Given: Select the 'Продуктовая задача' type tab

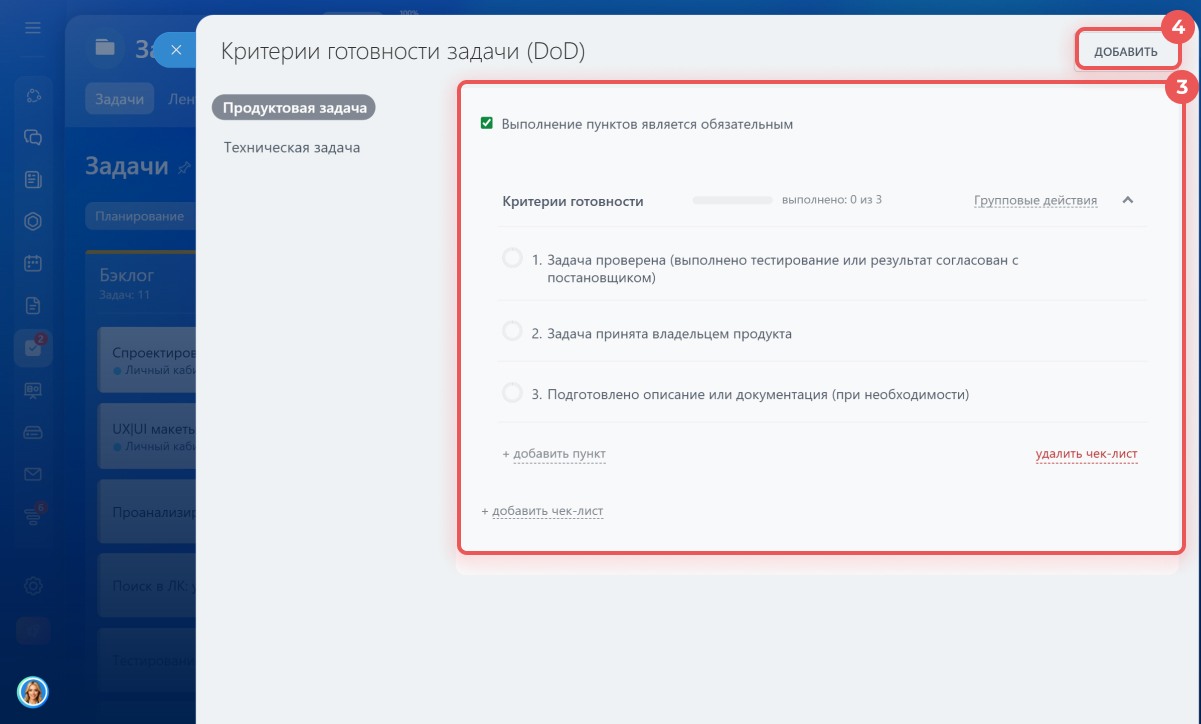Looking at the screenshot, I should coord(293,108).
